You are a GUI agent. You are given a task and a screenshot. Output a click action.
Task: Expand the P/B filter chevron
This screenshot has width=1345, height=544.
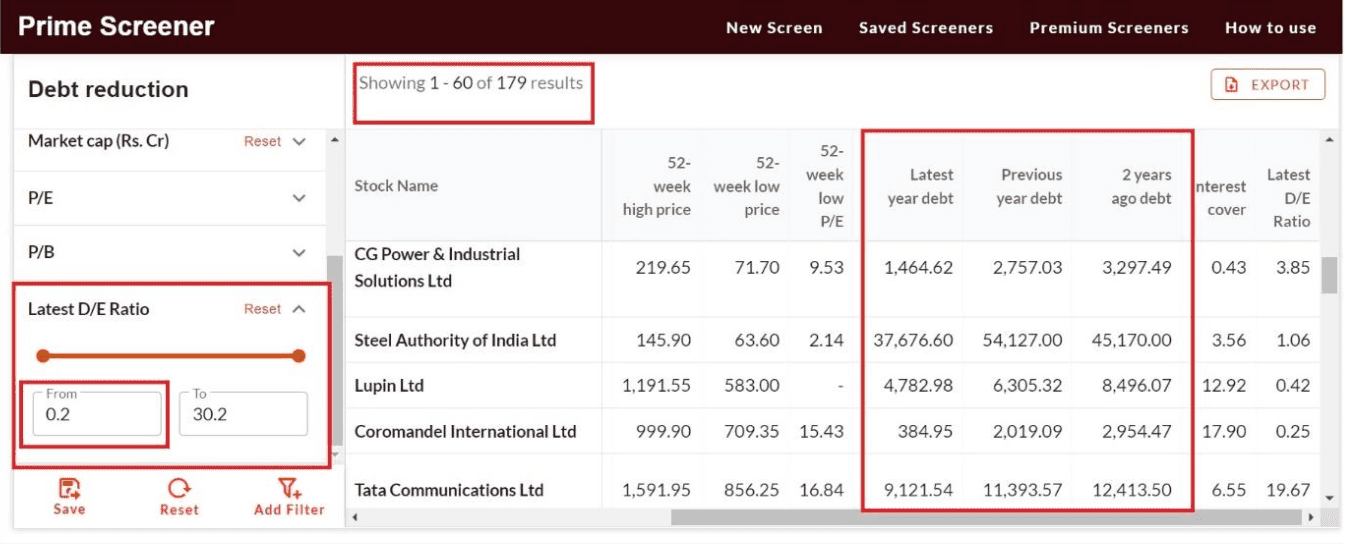(299, 253)
